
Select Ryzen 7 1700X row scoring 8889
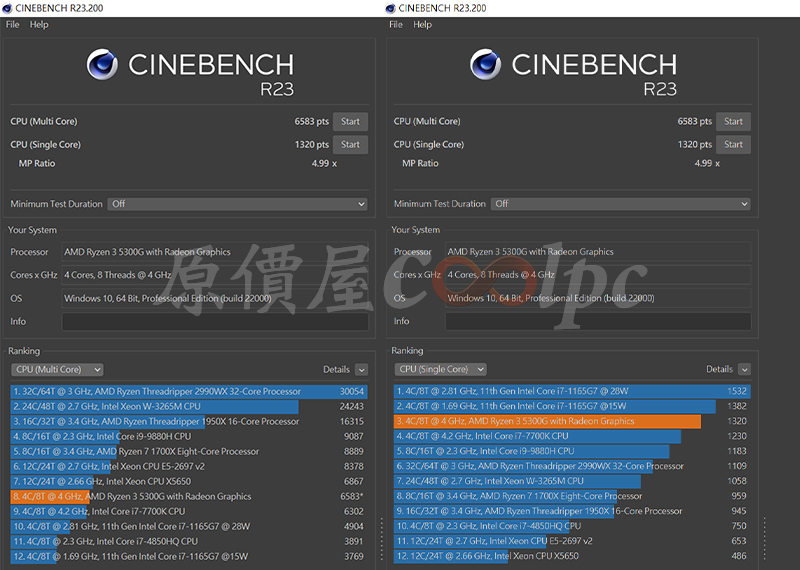coord(189,452)
